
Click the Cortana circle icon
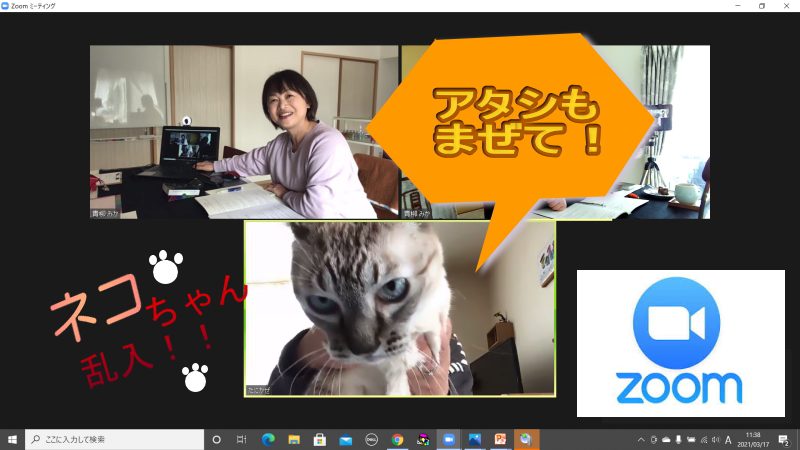[x=216, y=439]
